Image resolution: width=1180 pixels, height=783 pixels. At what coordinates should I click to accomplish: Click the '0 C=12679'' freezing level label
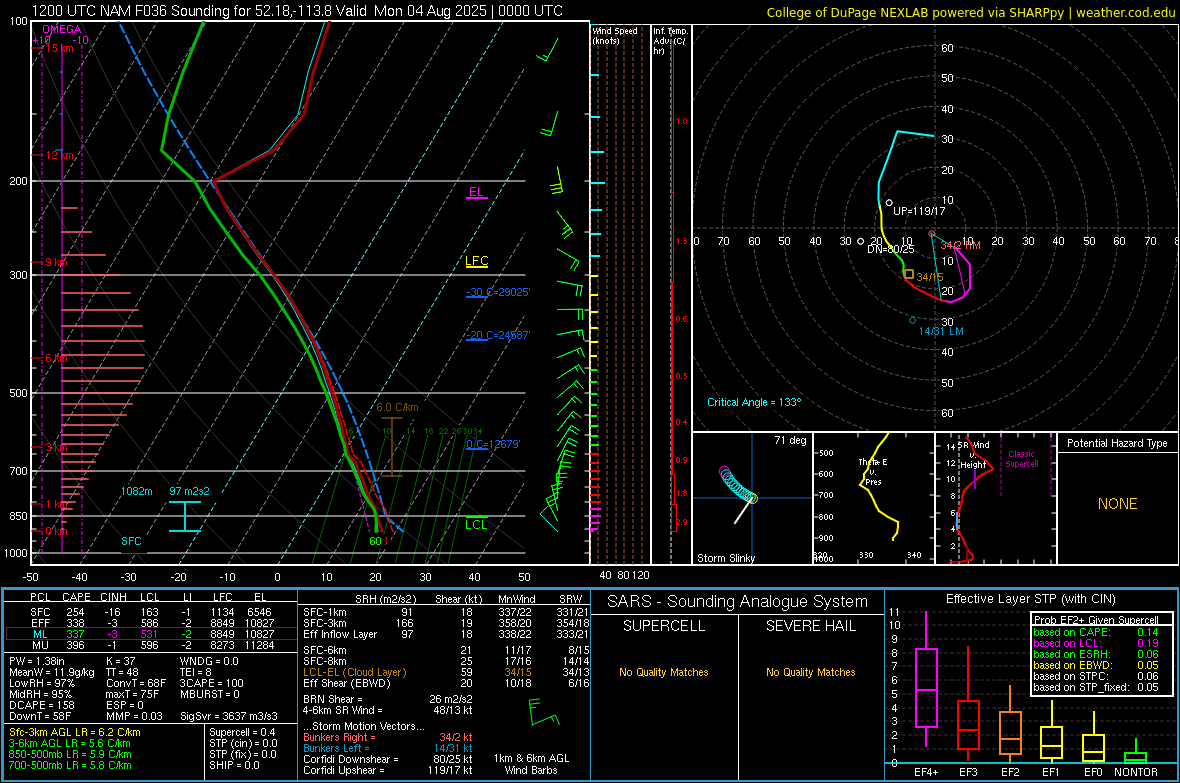click(x=493, y=444)
